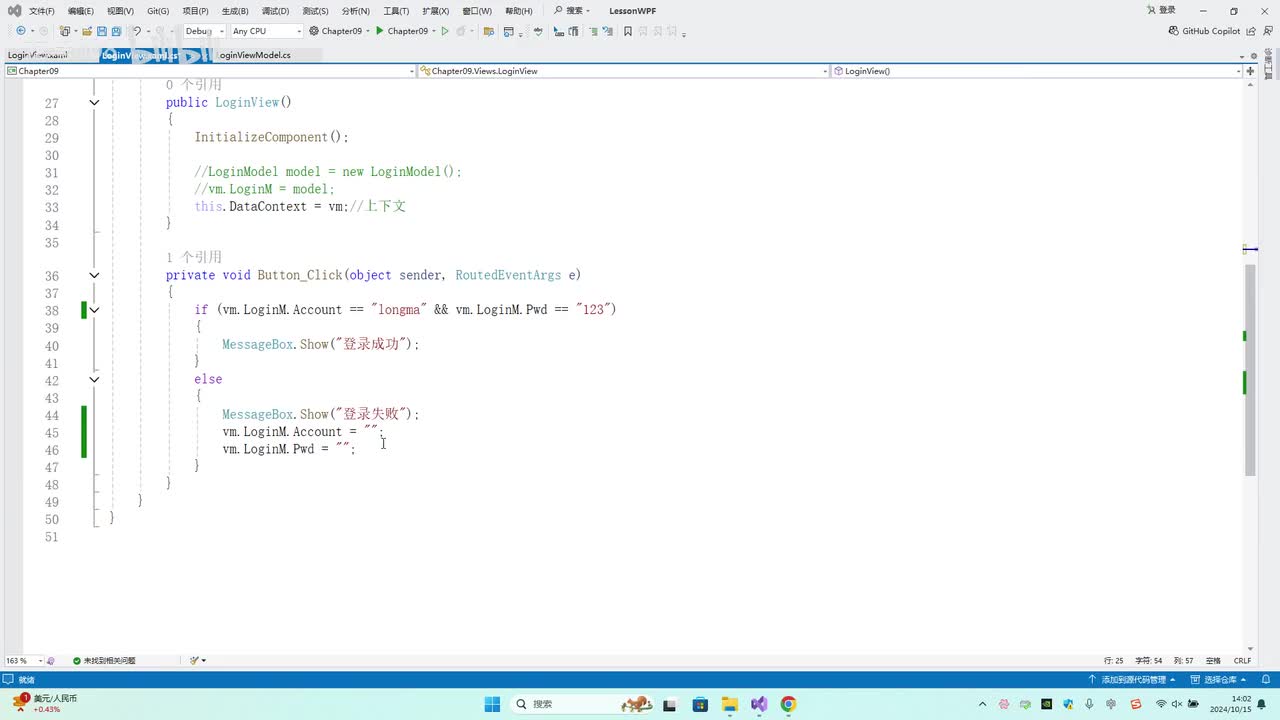Click the 搜索 box in the title bar
This screenshot has height=720, width=1280.
(572, 11)
